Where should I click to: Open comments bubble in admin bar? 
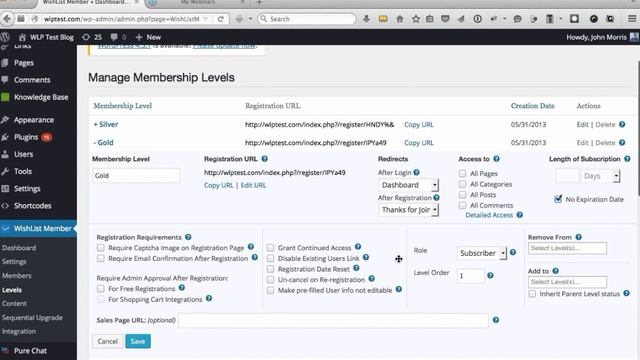[118, 37]
